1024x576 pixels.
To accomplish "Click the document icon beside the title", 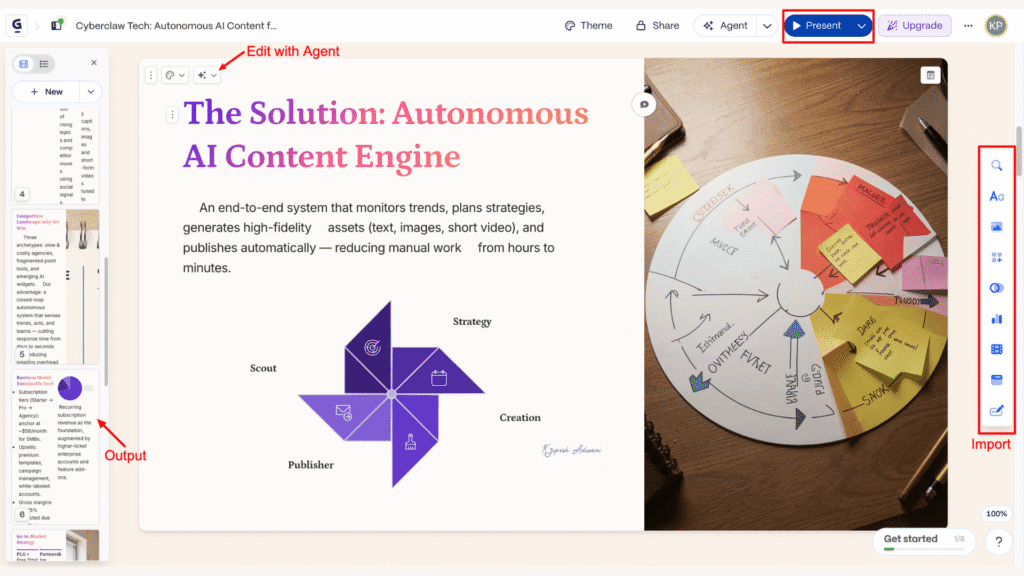I will coord(57,25).
